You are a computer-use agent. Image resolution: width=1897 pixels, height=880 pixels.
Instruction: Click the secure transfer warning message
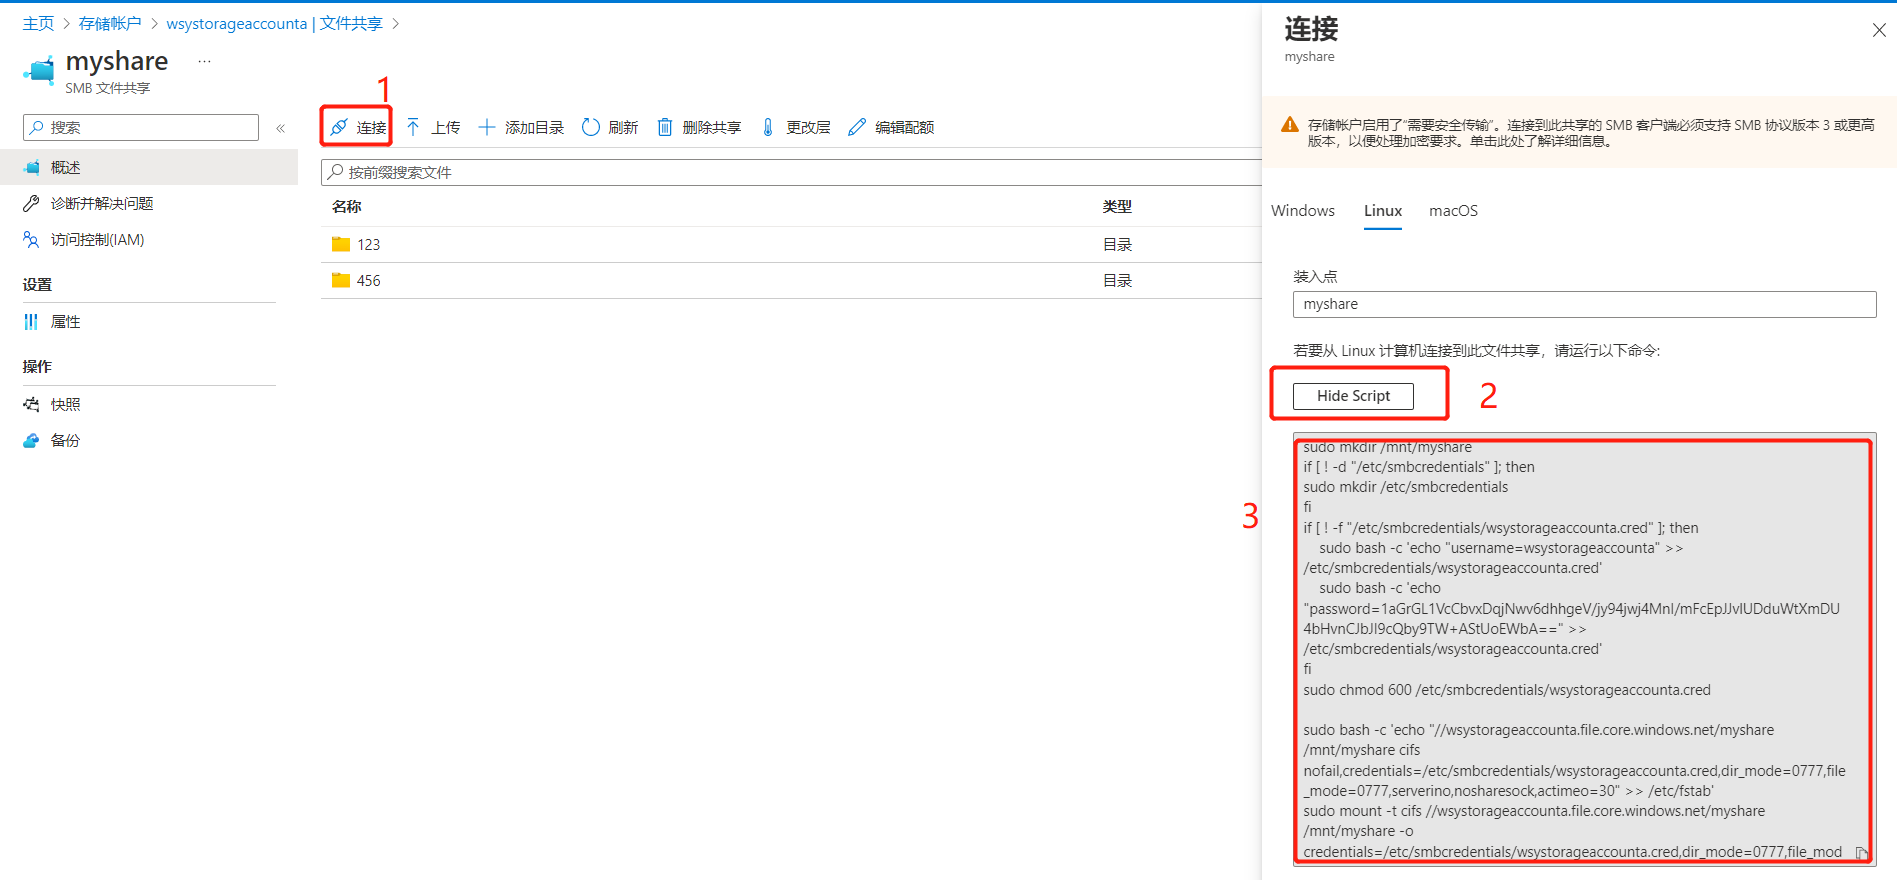point(1591,133)
